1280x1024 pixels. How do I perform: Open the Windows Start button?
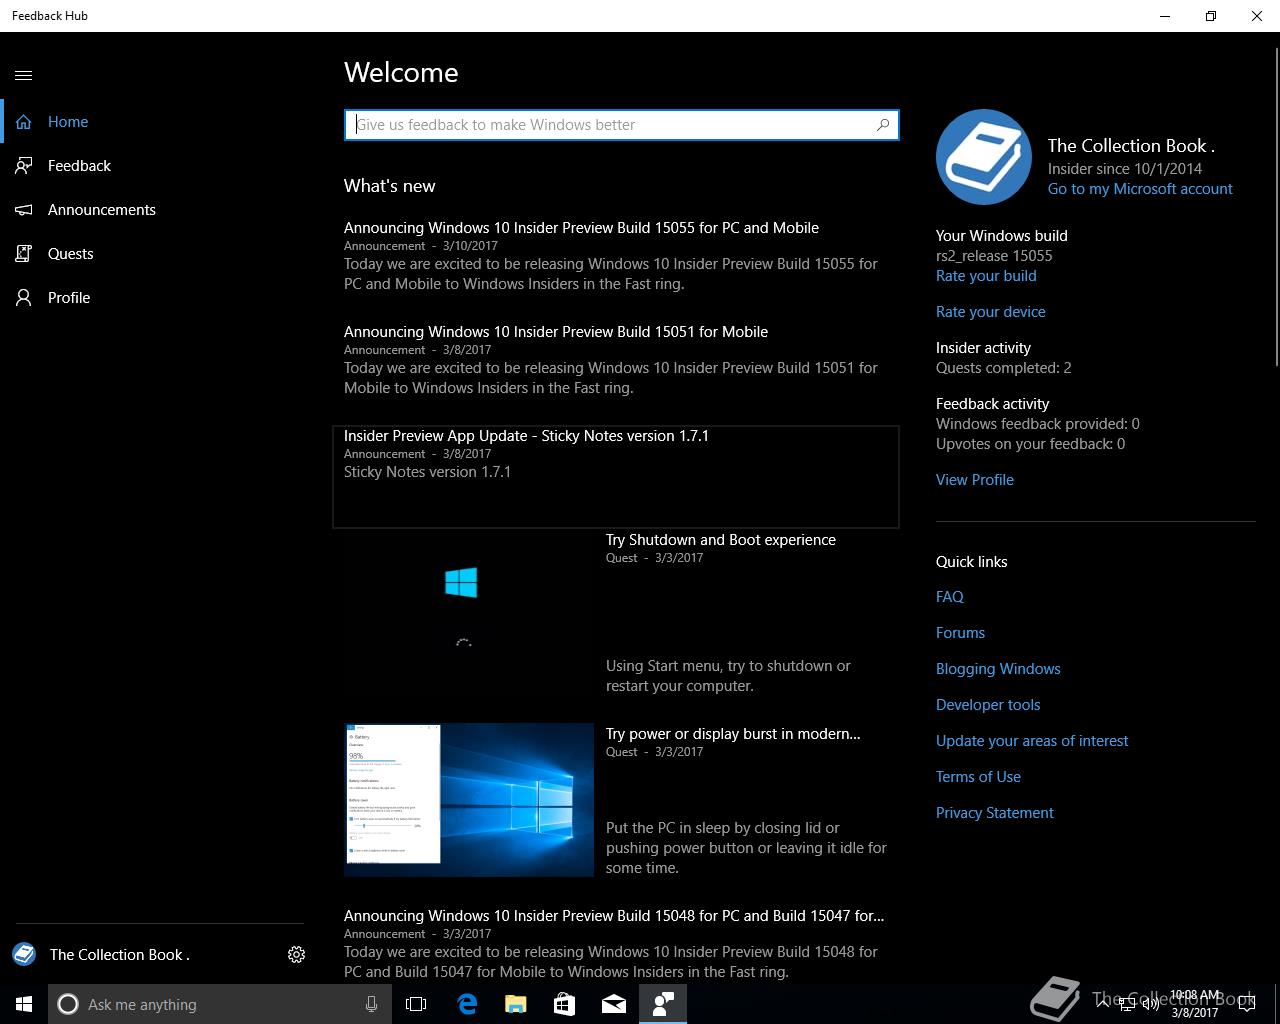click(24, 1004)
